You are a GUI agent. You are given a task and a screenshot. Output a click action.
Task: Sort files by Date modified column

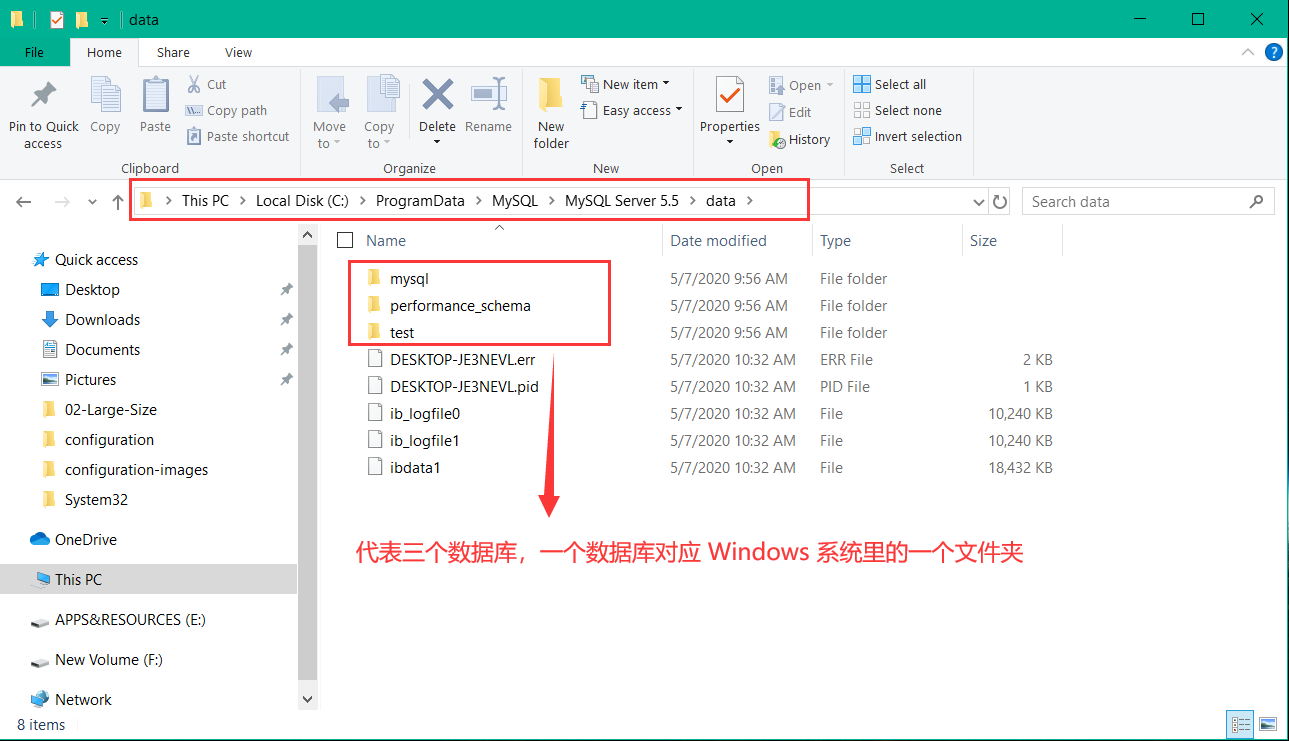point(718,240)
